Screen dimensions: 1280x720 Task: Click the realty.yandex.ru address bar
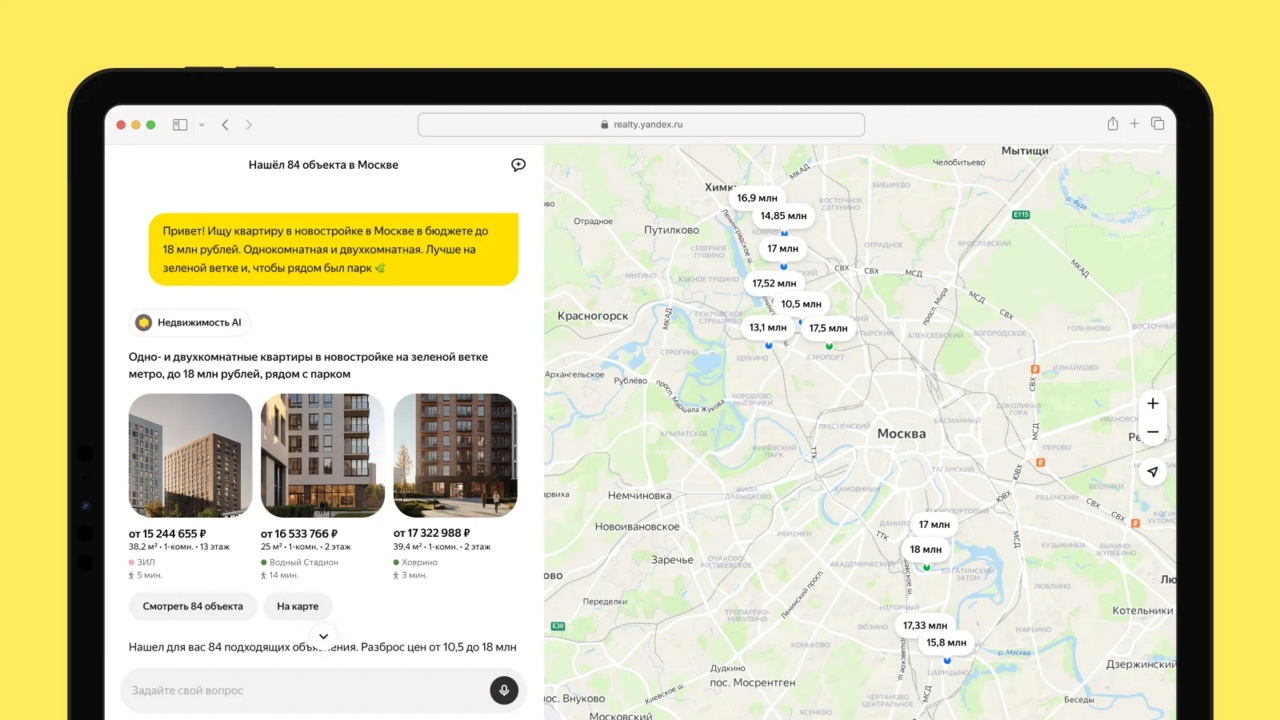(640, 125)
